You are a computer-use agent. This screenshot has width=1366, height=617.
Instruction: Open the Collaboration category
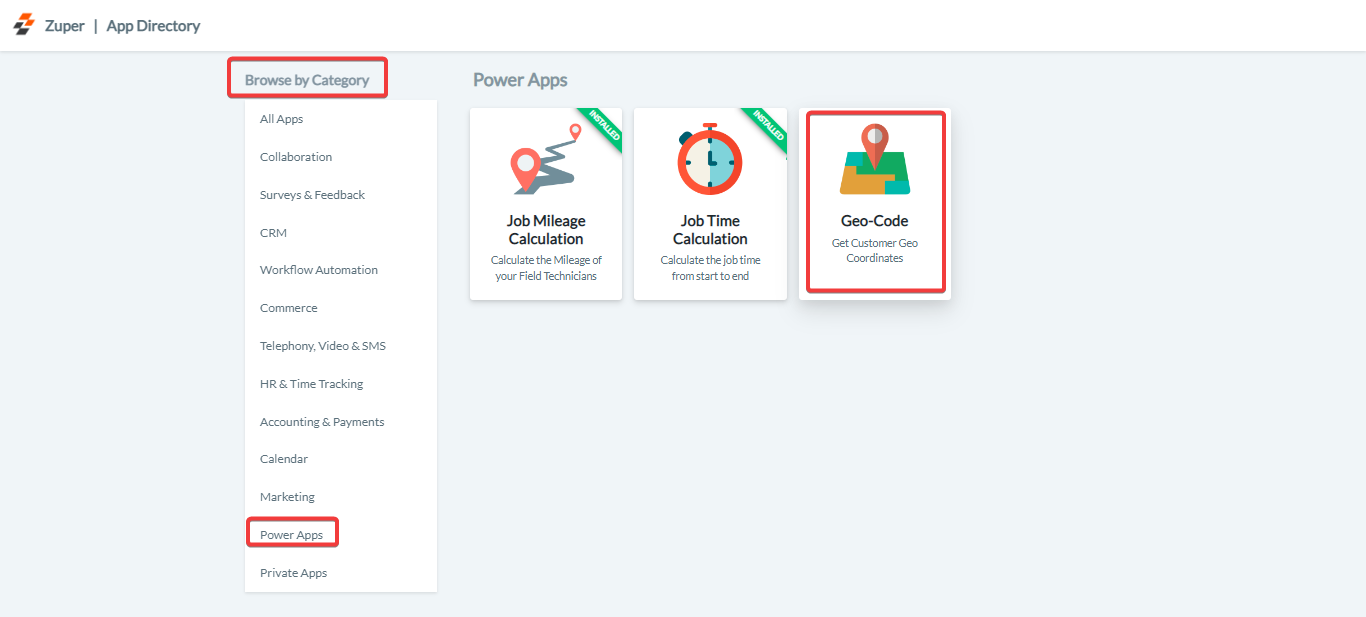(x=296, y=157)
